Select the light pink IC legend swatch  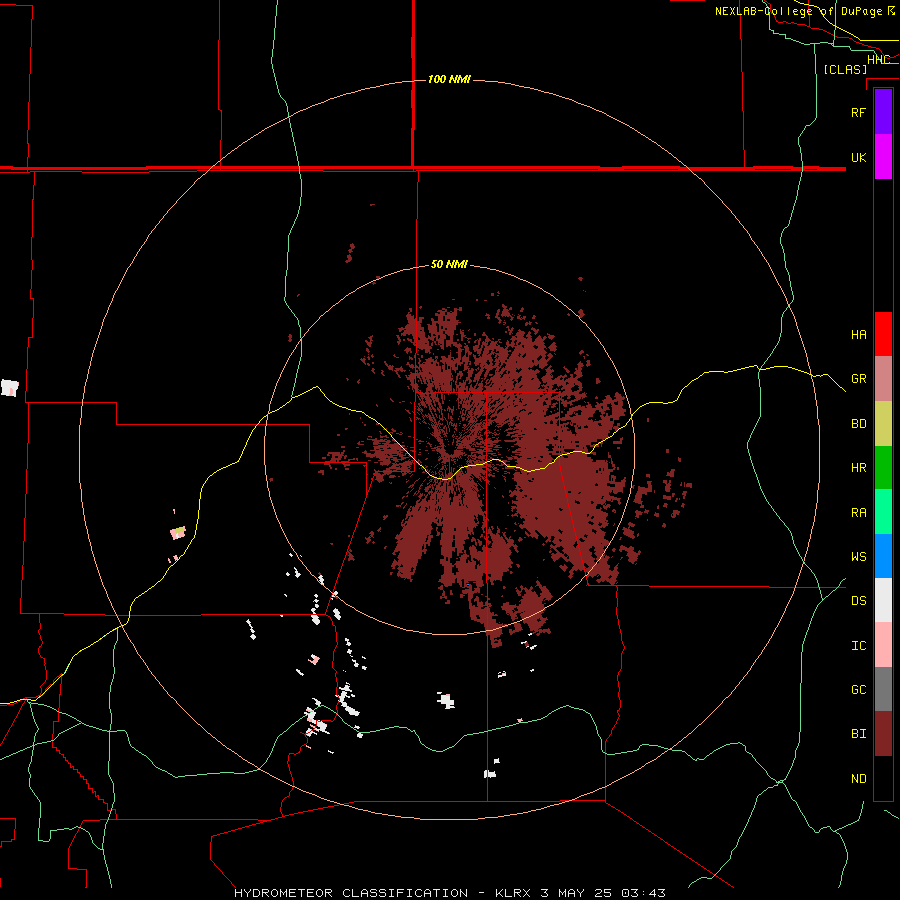[x=883, y=645]
